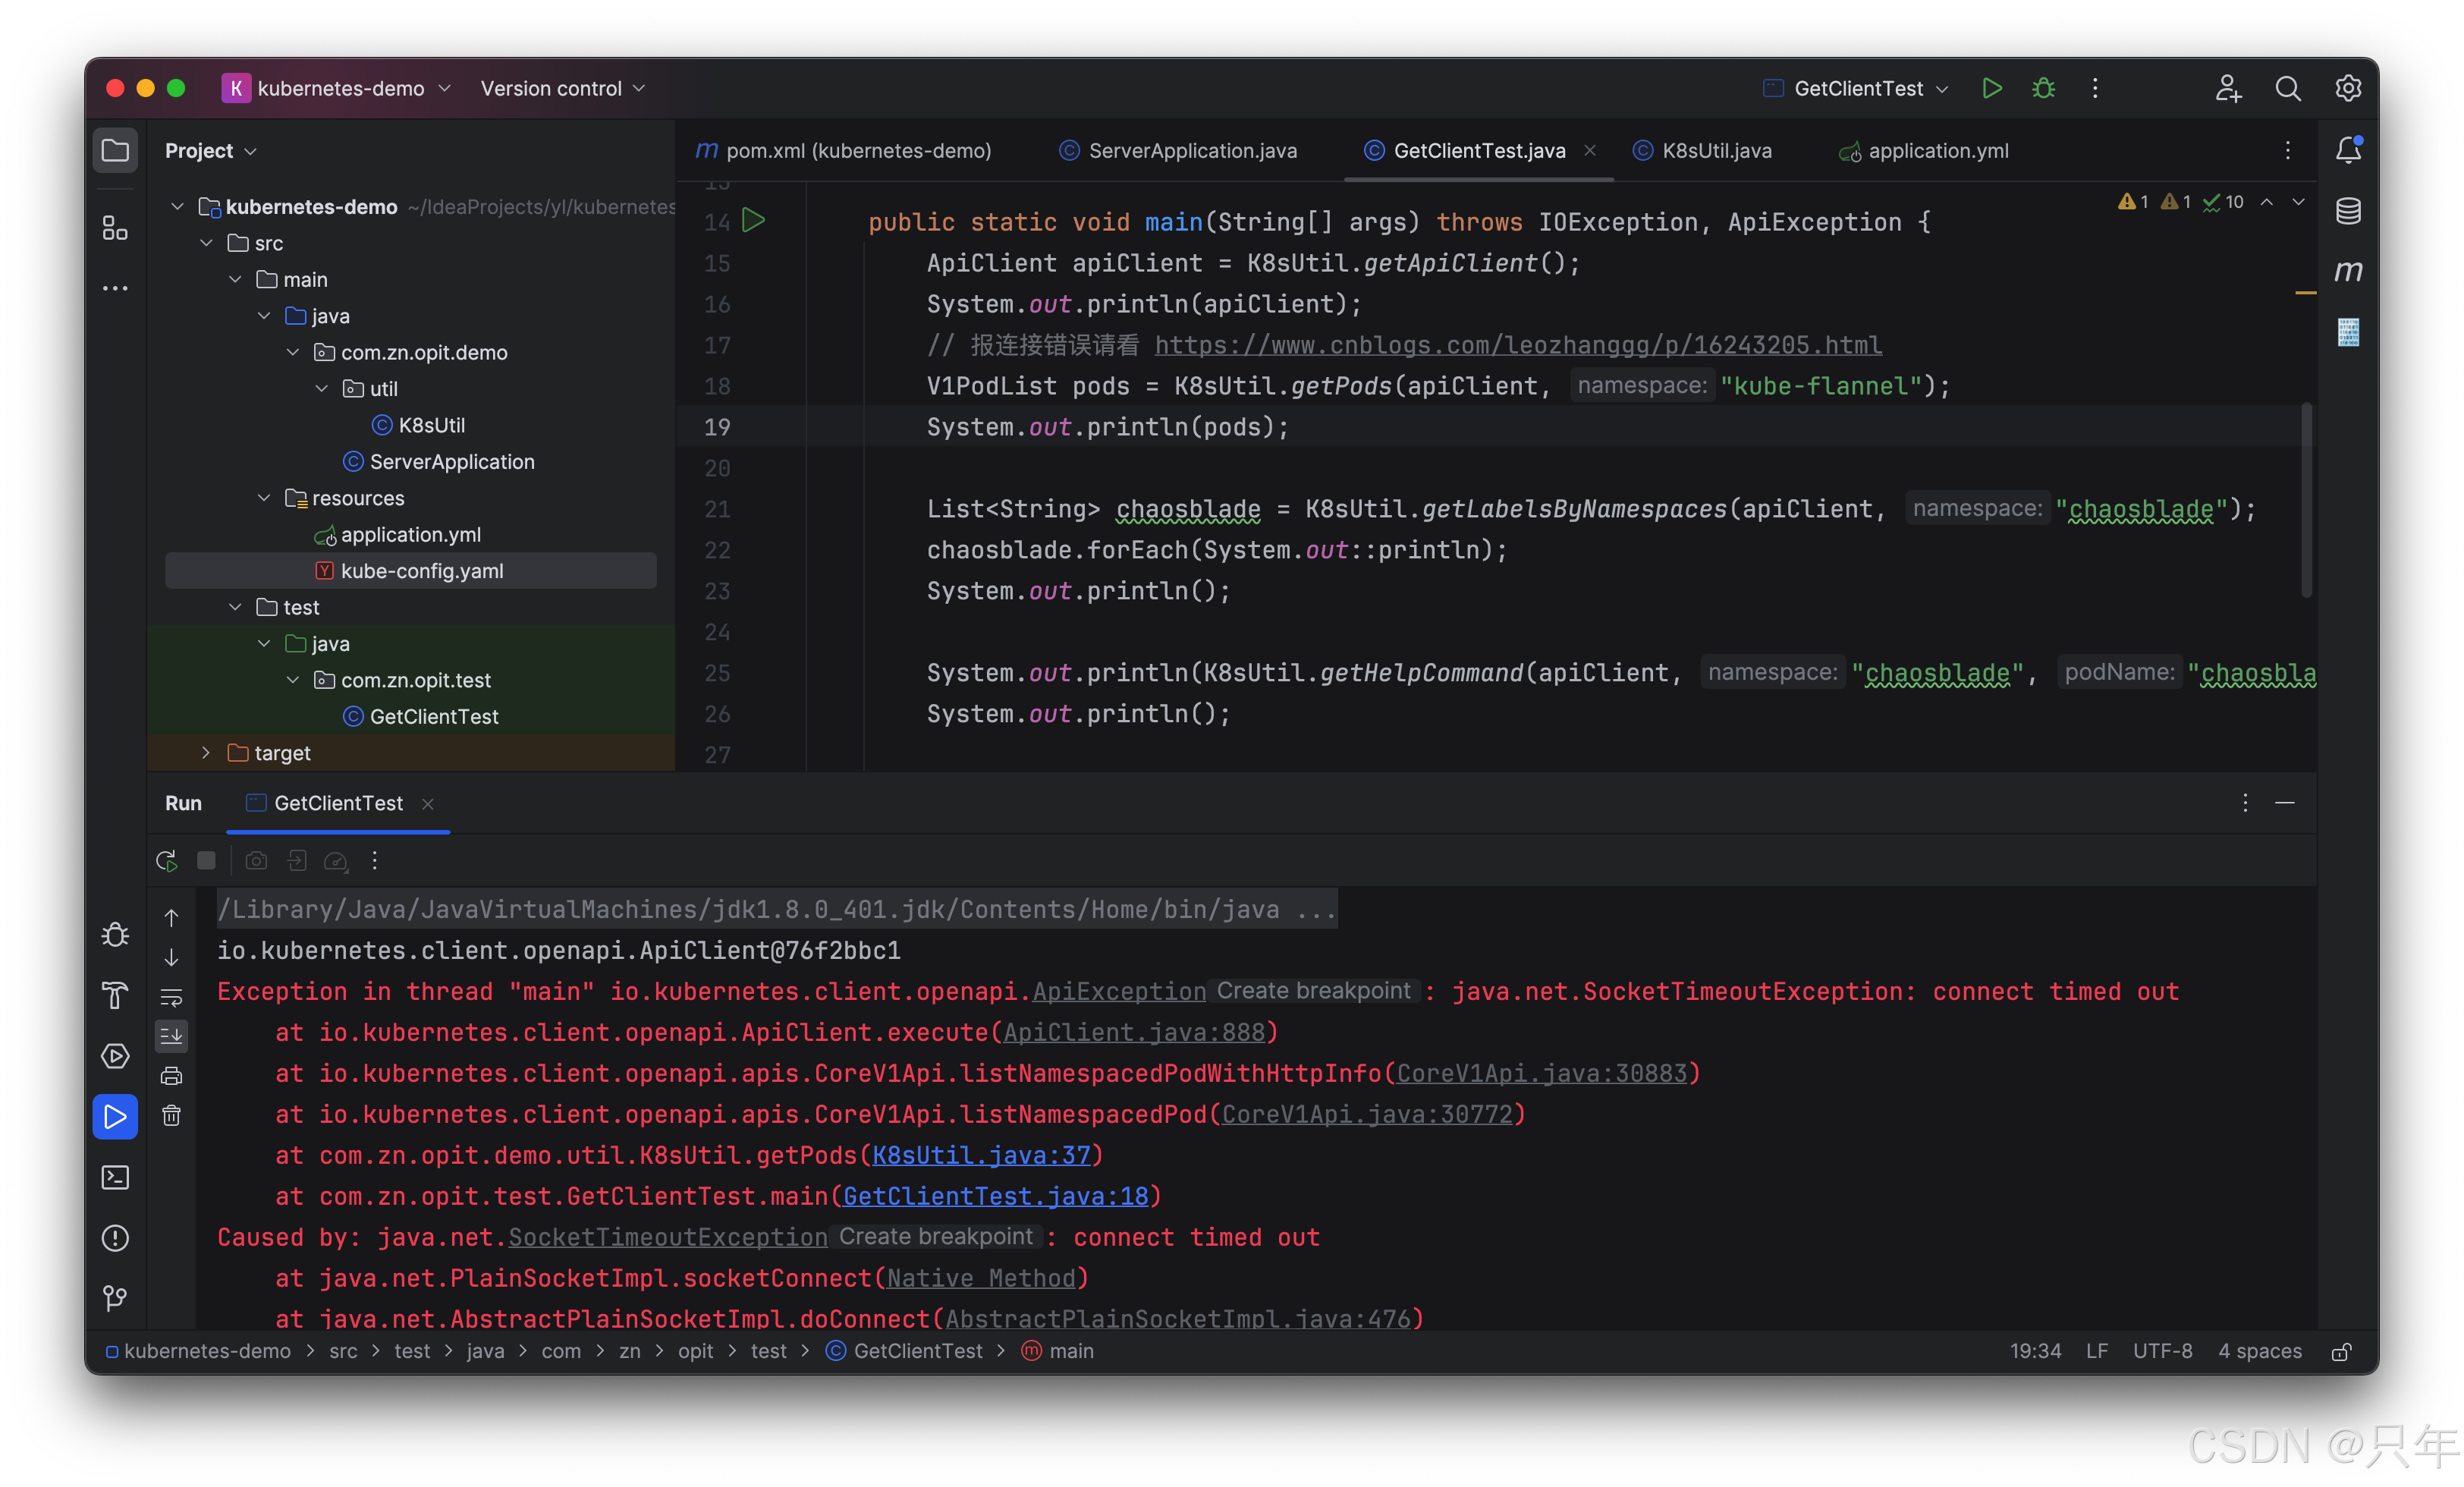Click the Rerun icon in Run panel
Viewport: 2464px width, 1487px height.
(x=167, y=860)
